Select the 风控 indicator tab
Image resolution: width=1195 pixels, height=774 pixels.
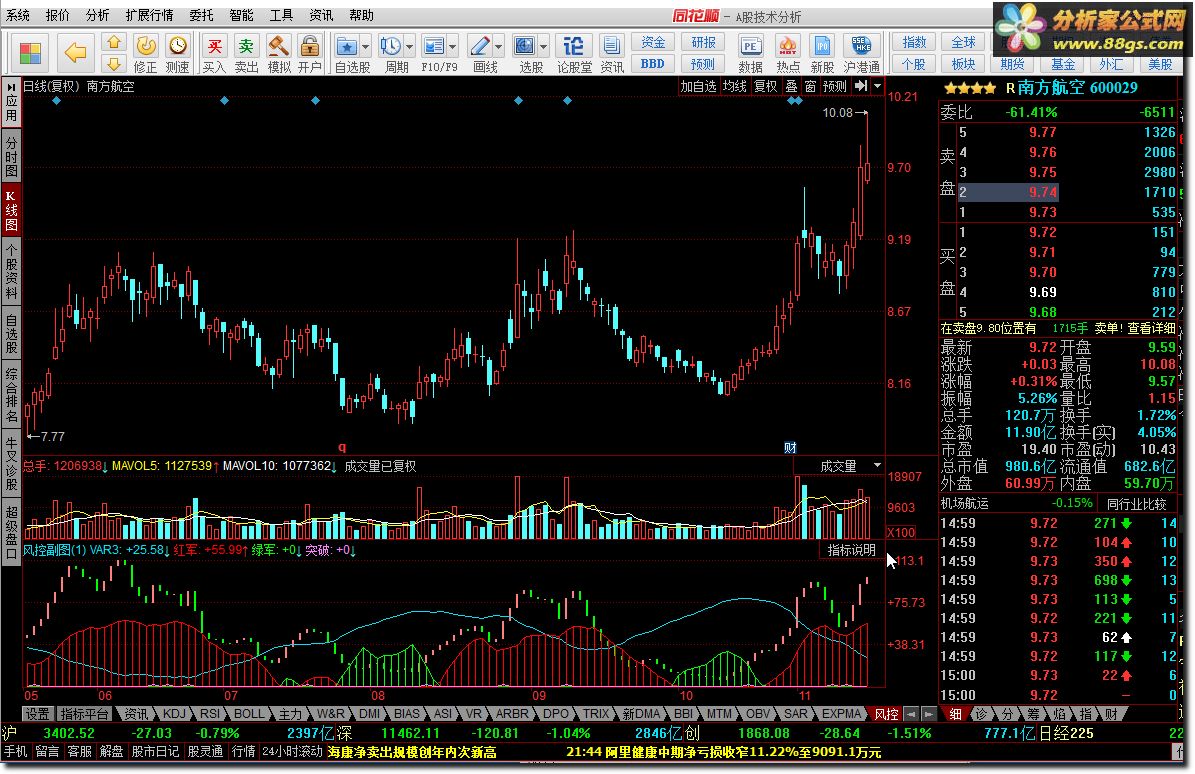pos(886,714)
